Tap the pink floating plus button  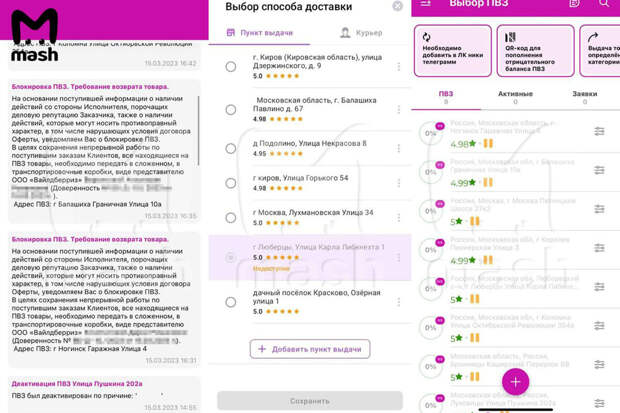515,381
